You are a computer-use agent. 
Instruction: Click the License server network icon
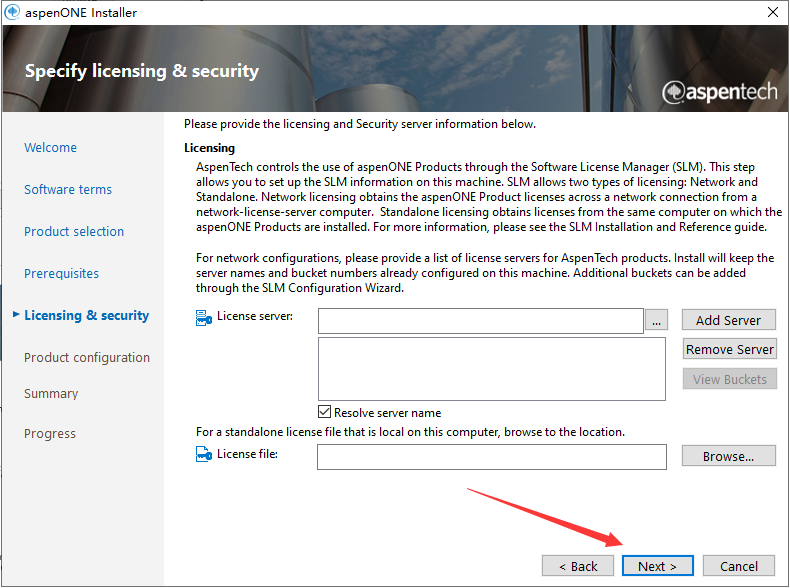[203, 318]
